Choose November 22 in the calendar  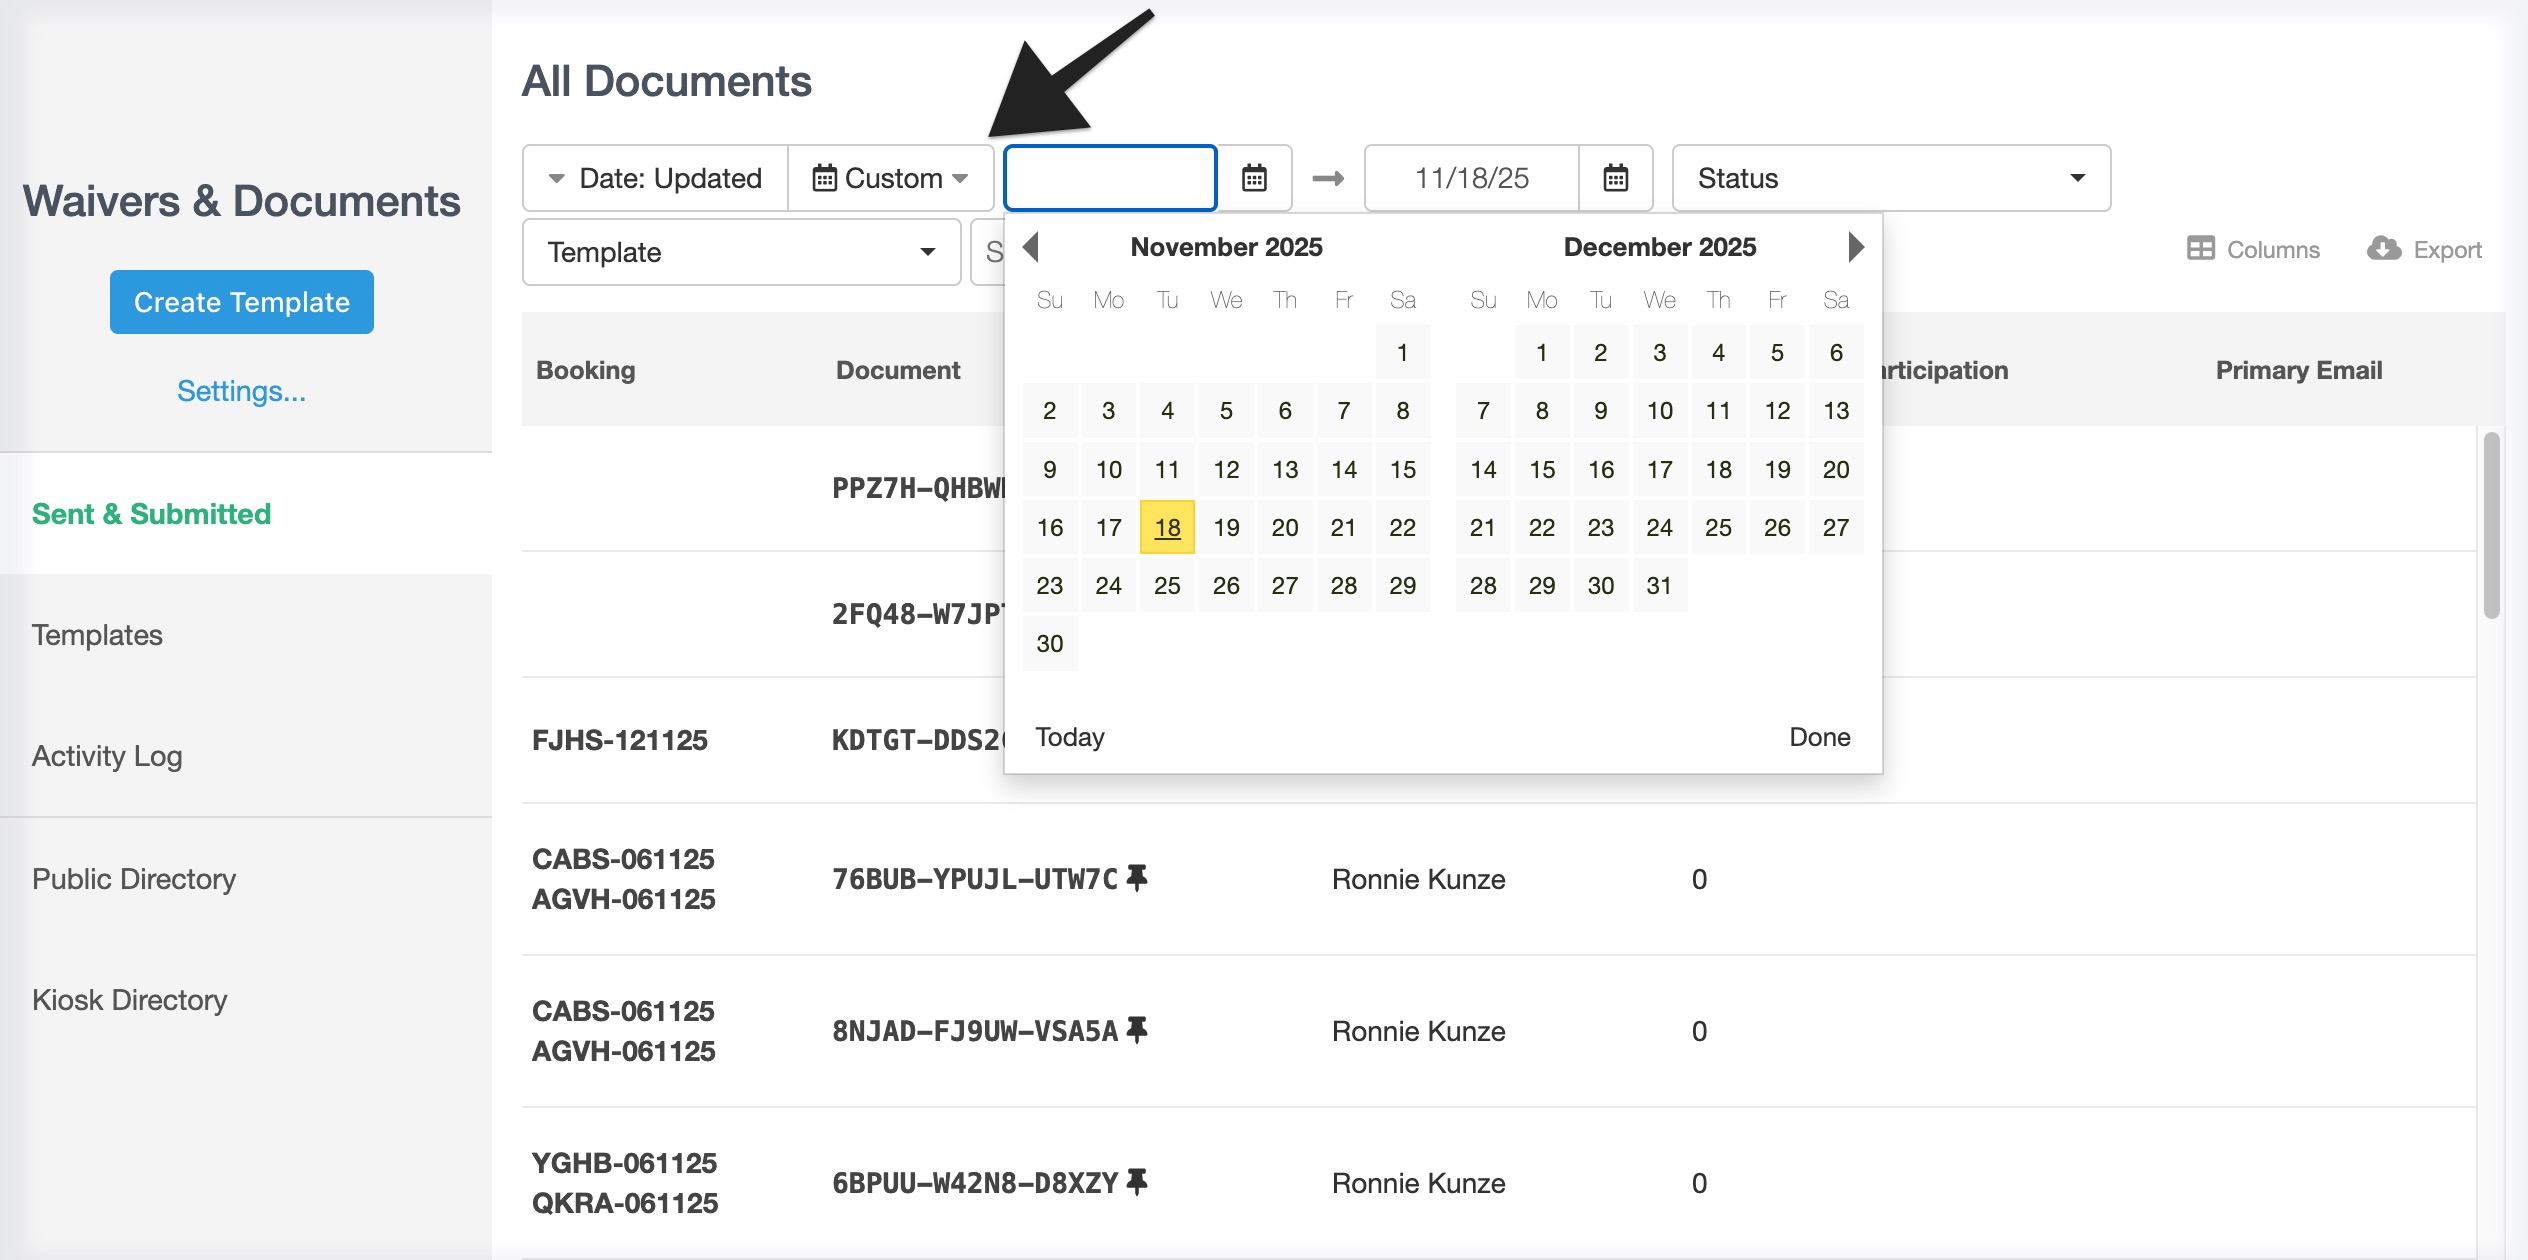[x=1403, y=527]
